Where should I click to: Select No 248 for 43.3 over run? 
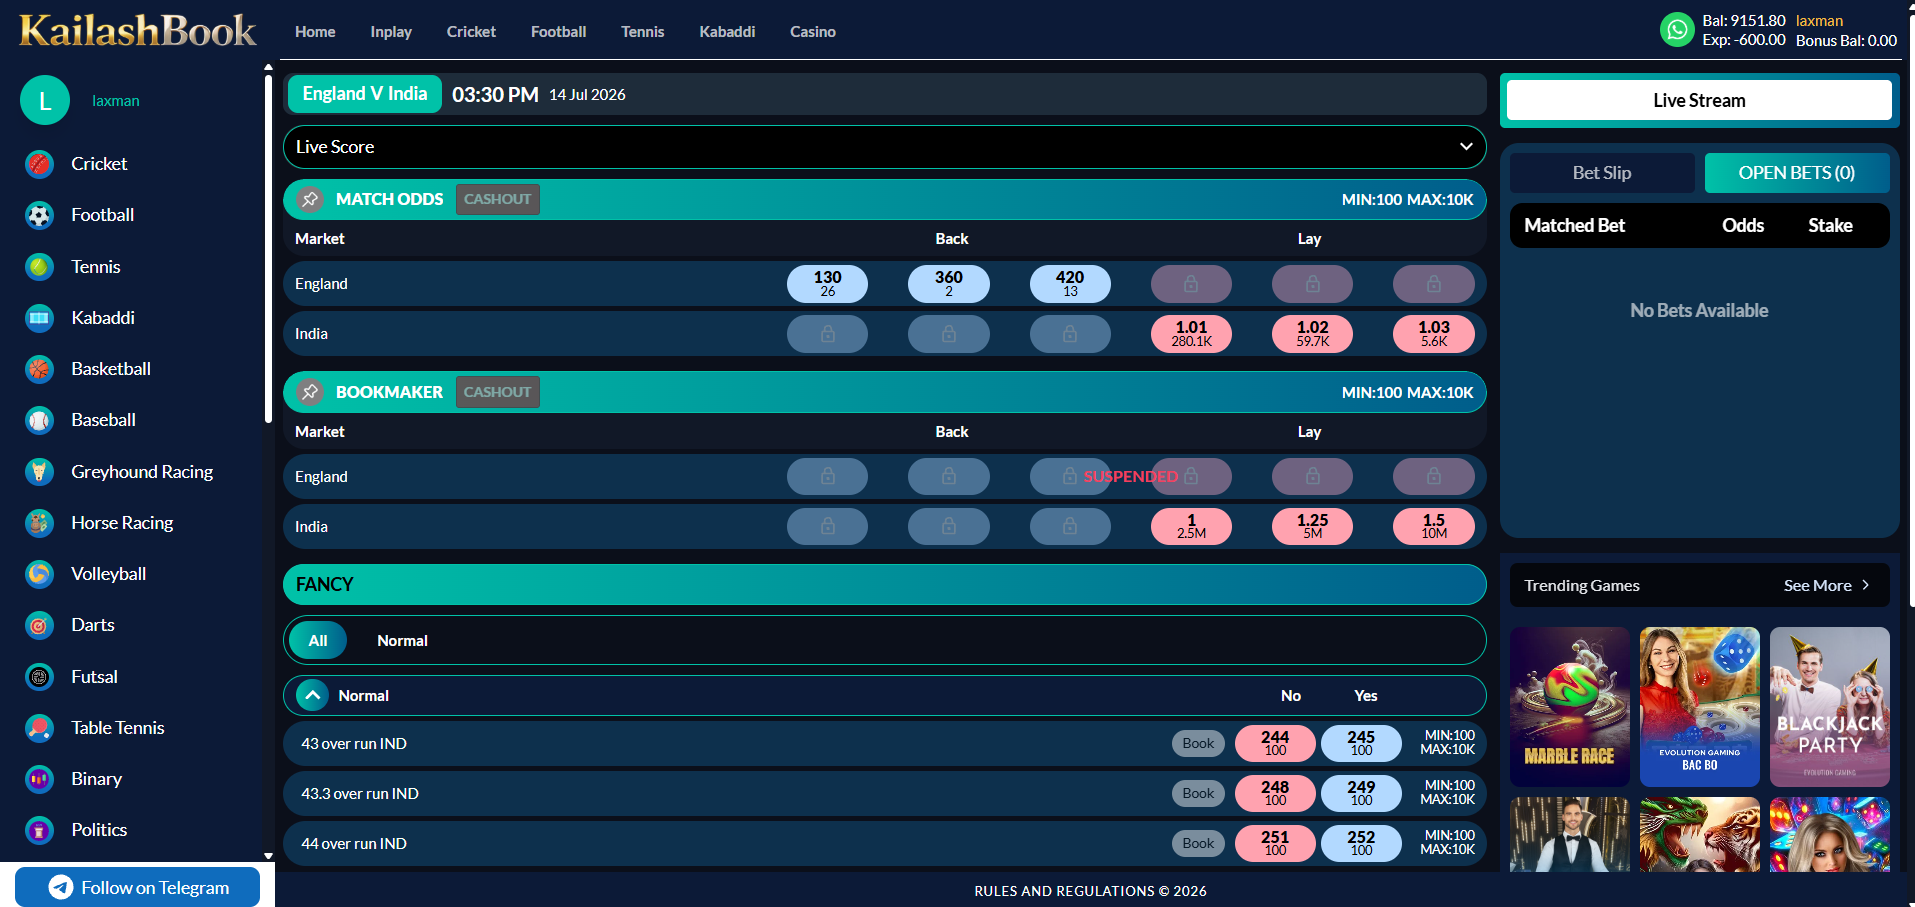click(x=1275, y=793)
